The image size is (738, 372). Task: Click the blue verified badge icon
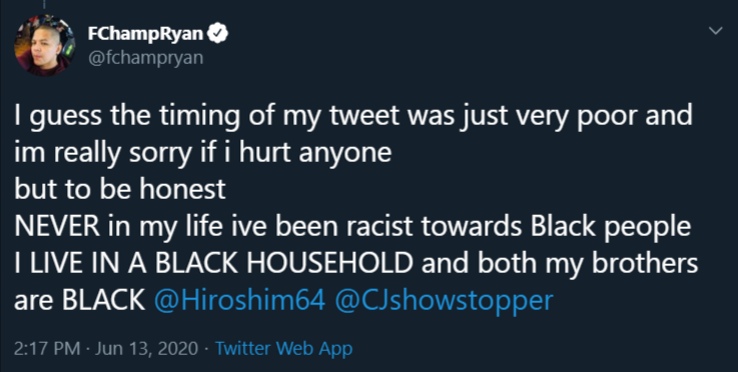click(x=220, y=34)
